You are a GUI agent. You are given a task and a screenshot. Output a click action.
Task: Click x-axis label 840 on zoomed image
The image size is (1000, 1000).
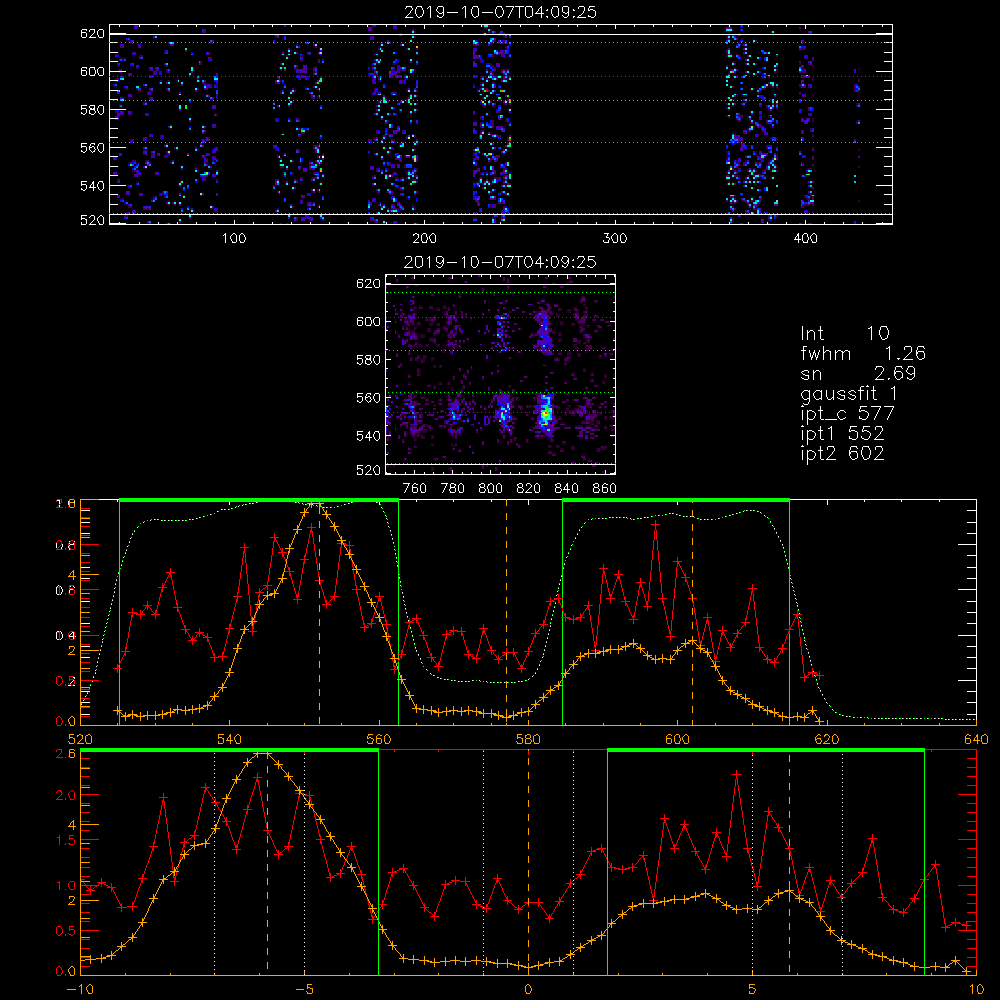click(x=566, y=489)
